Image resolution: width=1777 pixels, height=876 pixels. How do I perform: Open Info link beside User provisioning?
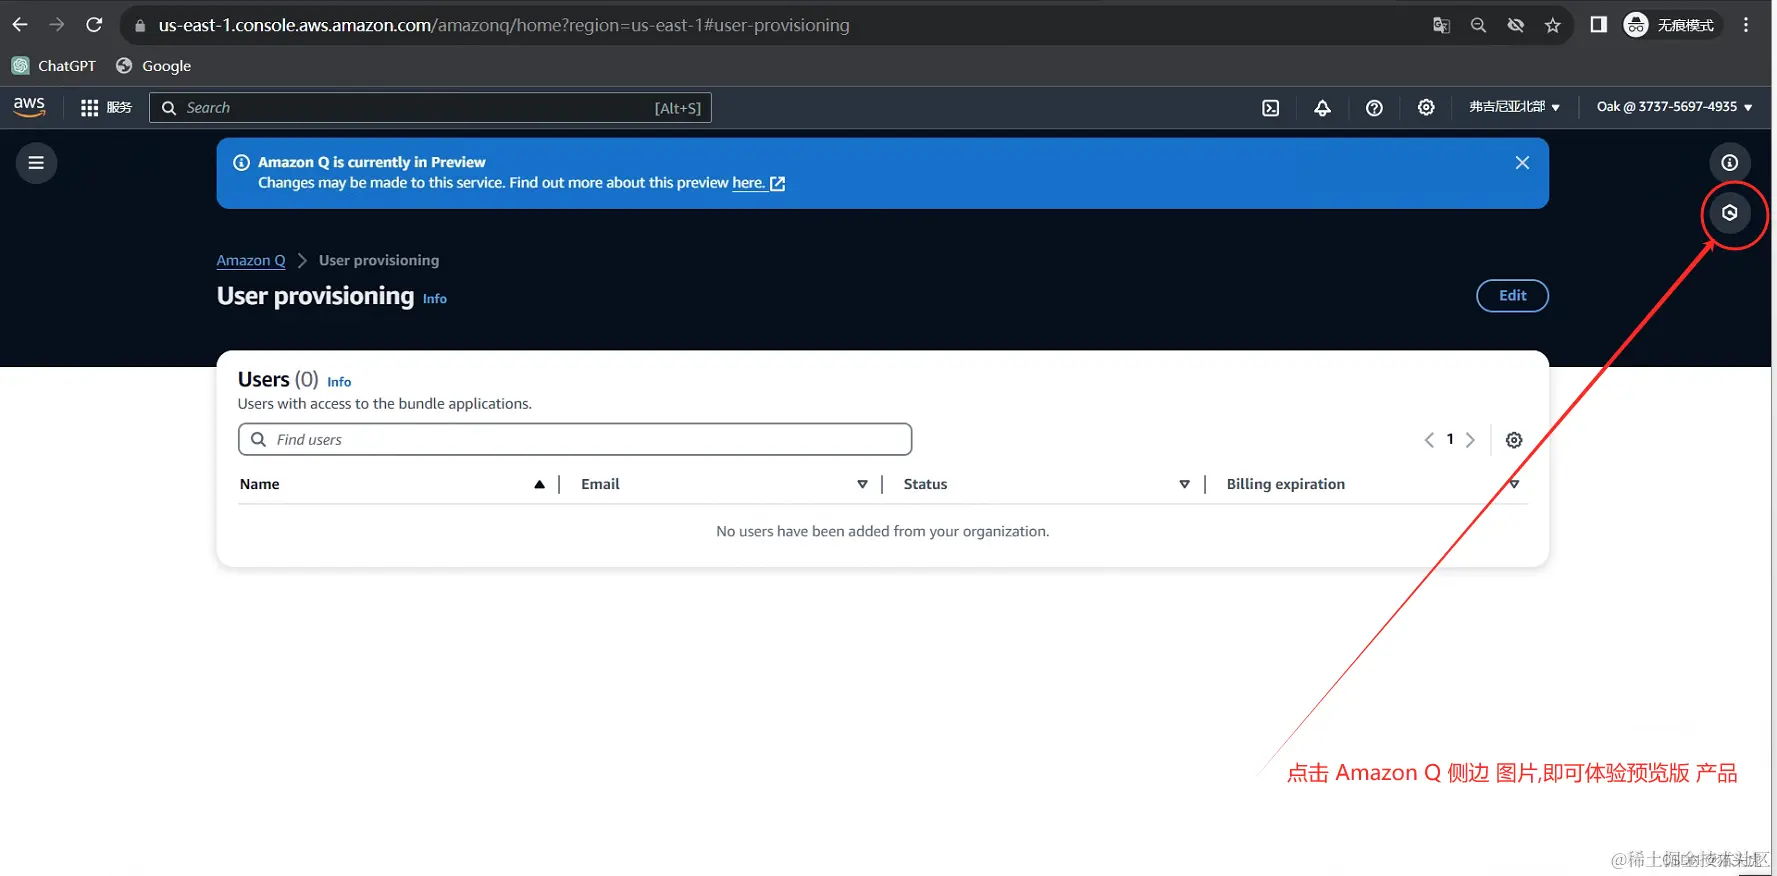[435, 299]
